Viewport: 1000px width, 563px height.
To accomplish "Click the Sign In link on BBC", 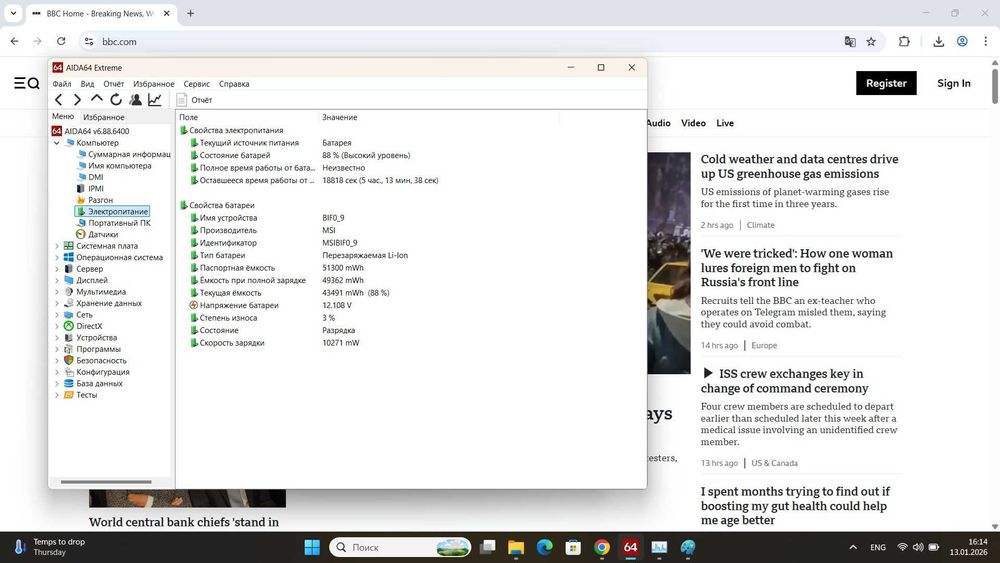I will 953,83.
